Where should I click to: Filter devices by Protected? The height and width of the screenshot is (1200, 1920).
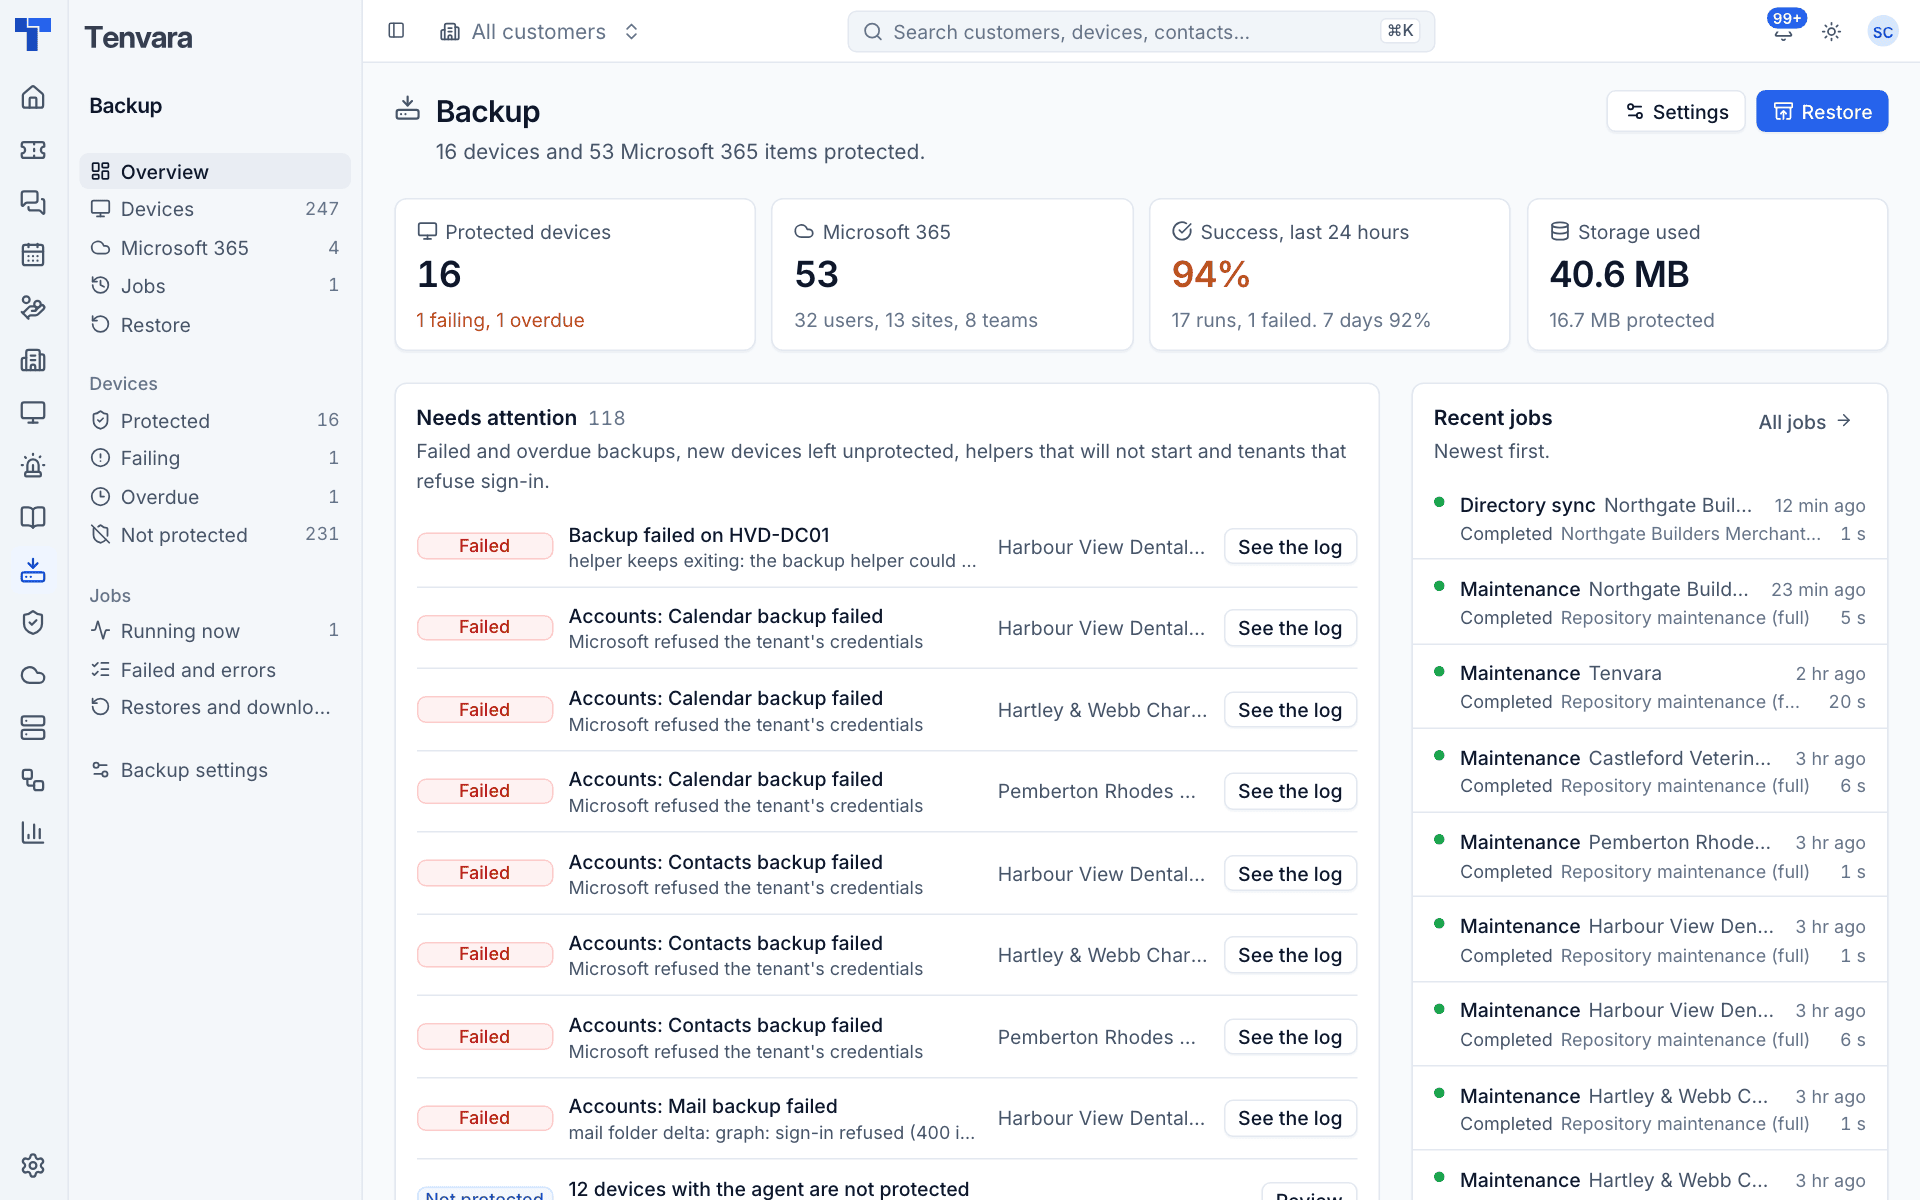point(215,420)
